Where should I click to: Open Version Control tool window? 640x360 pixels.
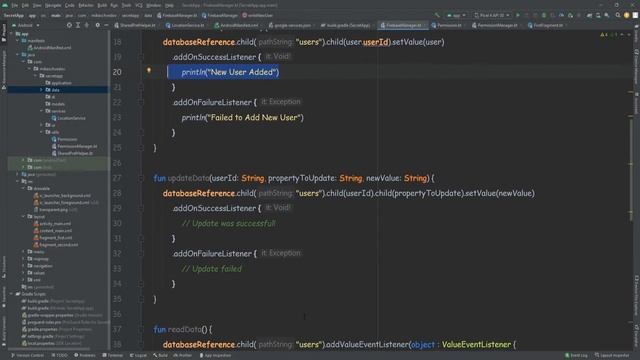point(27,356)
